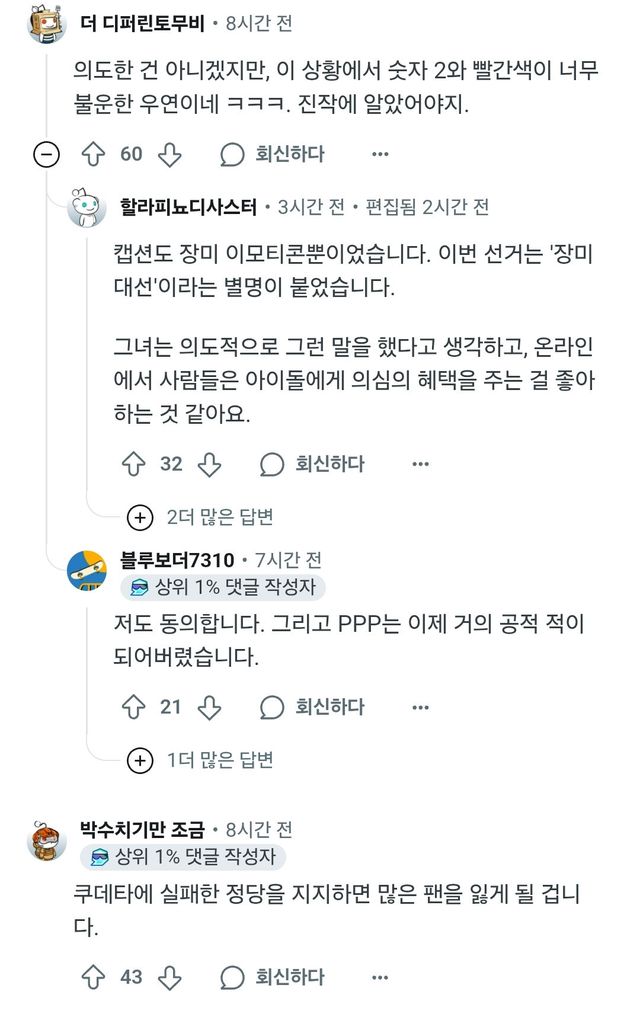The width and height of the screenshot is (640, 1010).
Task: Reply to 블루보더7310's comment with 21 votes
Action: click(x=312, y=707)
